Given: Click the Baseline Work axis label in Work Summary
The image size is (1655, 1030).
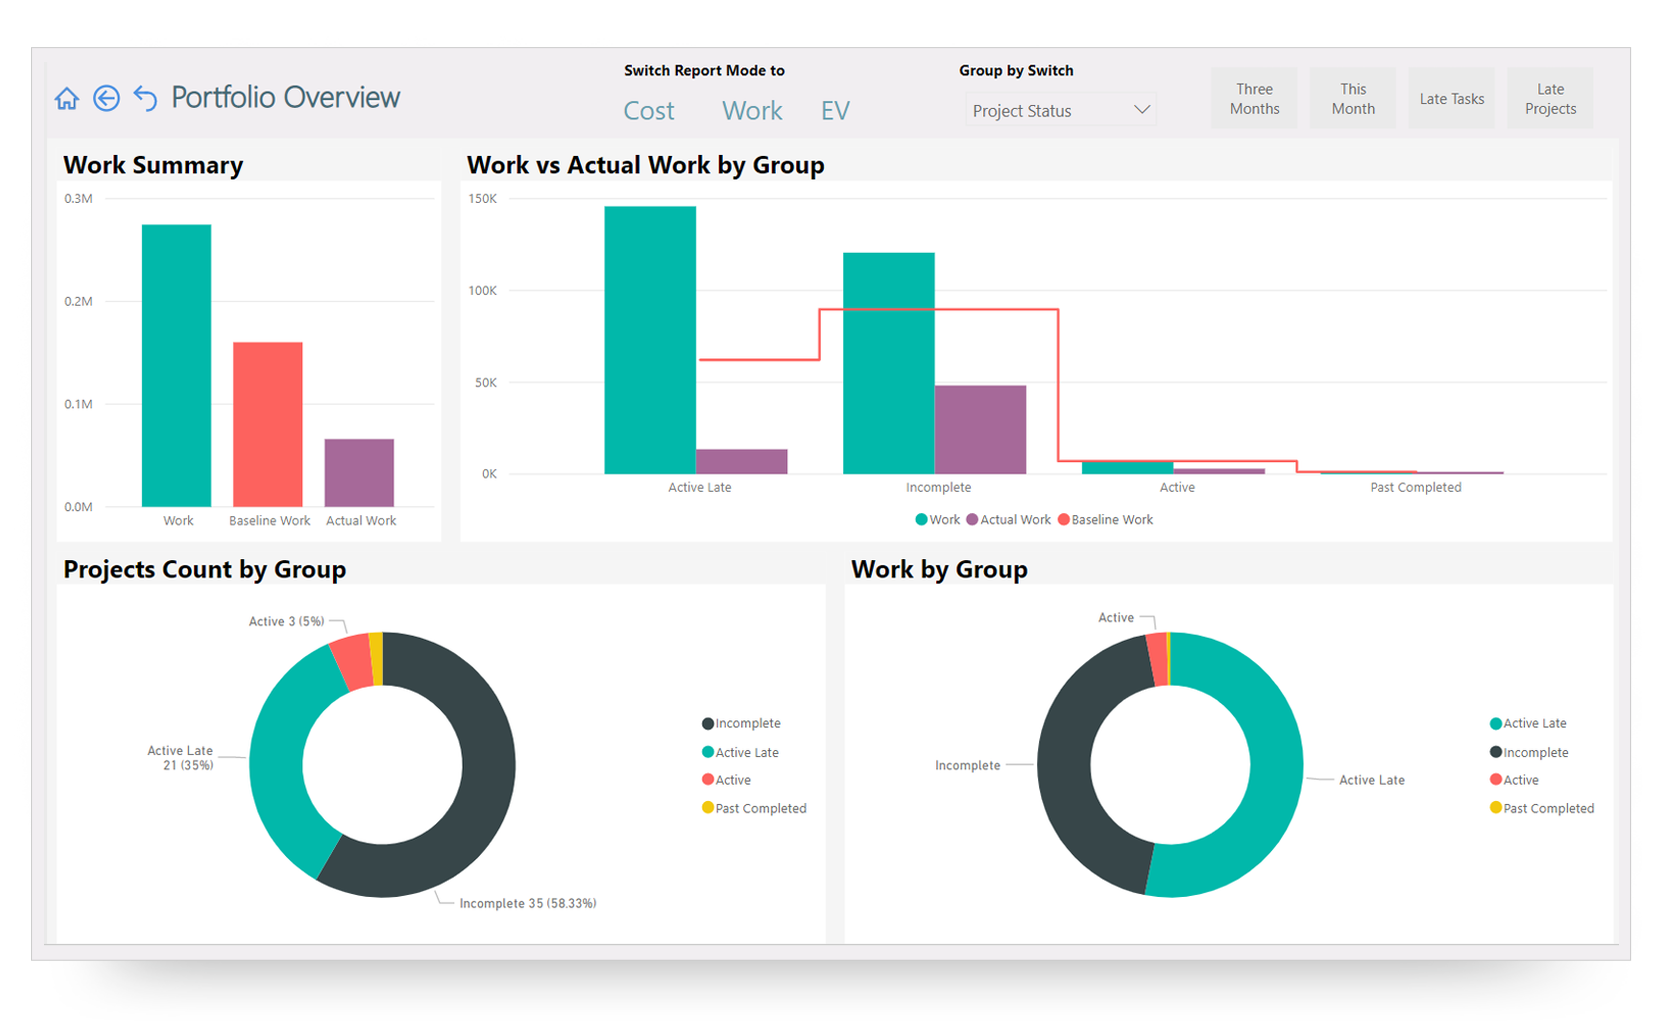Looking at the screenshot, I should click(270, 521).
